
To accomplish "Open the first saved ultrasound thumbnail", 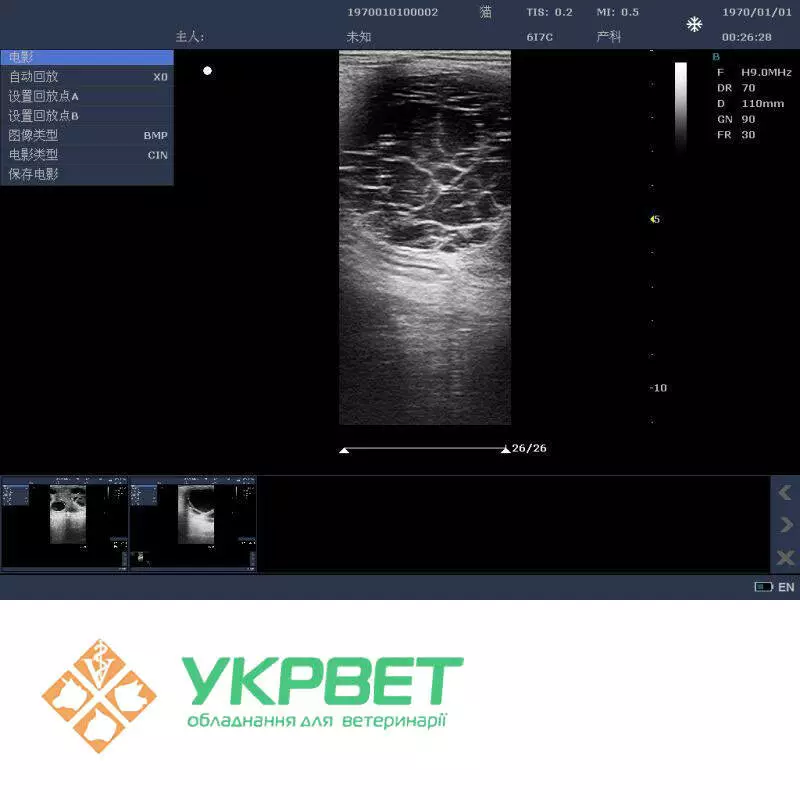I will pos(65,522).
